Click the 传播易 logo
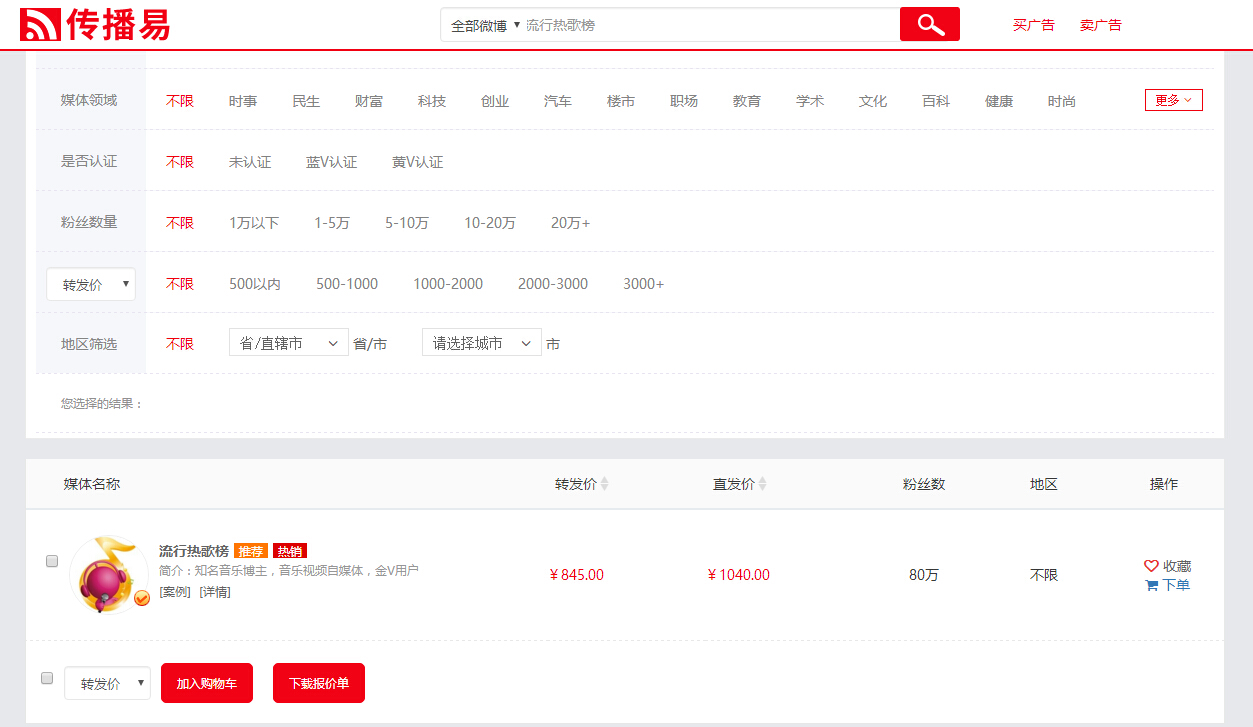The width and height of the screenshot is (1253, 727). point(95,25)
